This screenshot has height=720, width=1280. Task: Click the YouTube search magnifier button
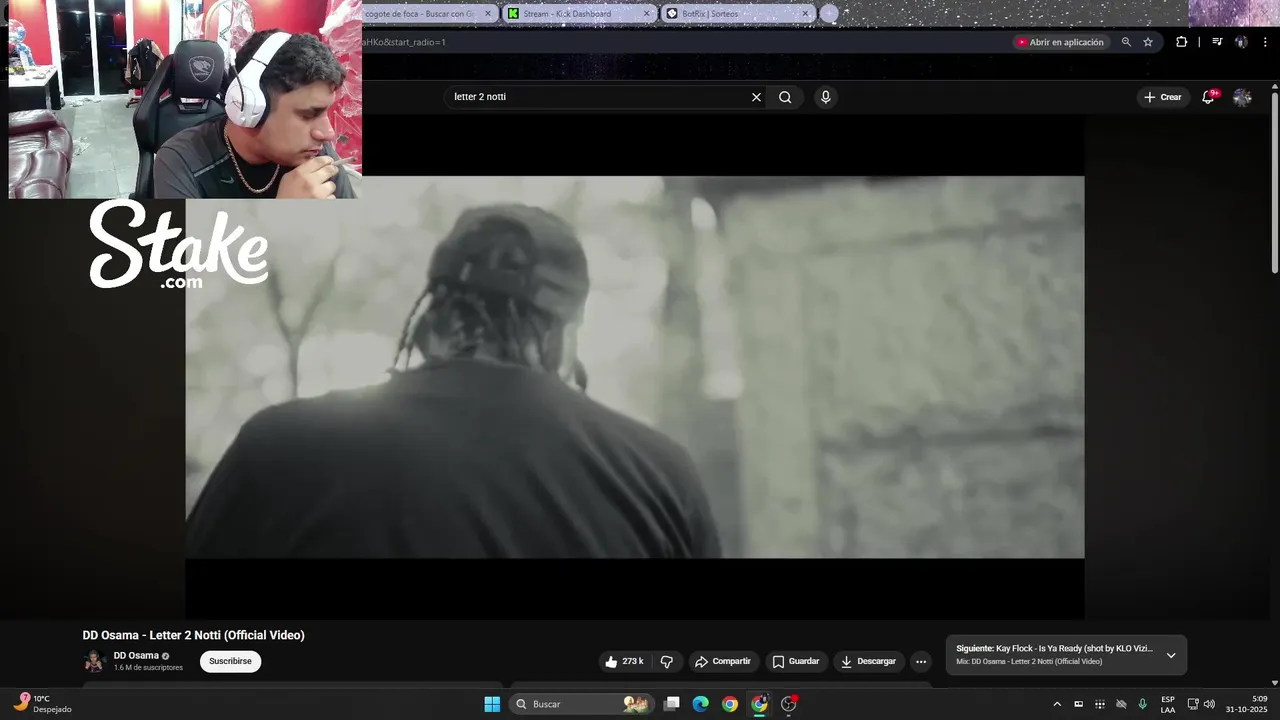785,97
